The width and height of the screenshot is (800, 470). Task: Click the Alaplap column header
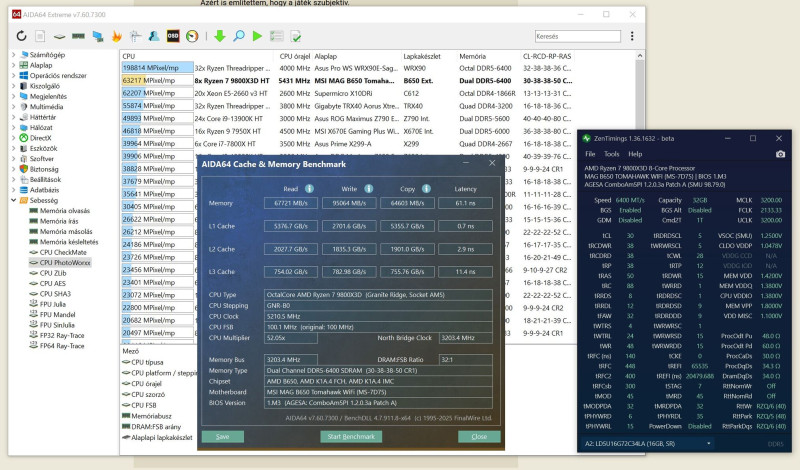coord(326,56)
